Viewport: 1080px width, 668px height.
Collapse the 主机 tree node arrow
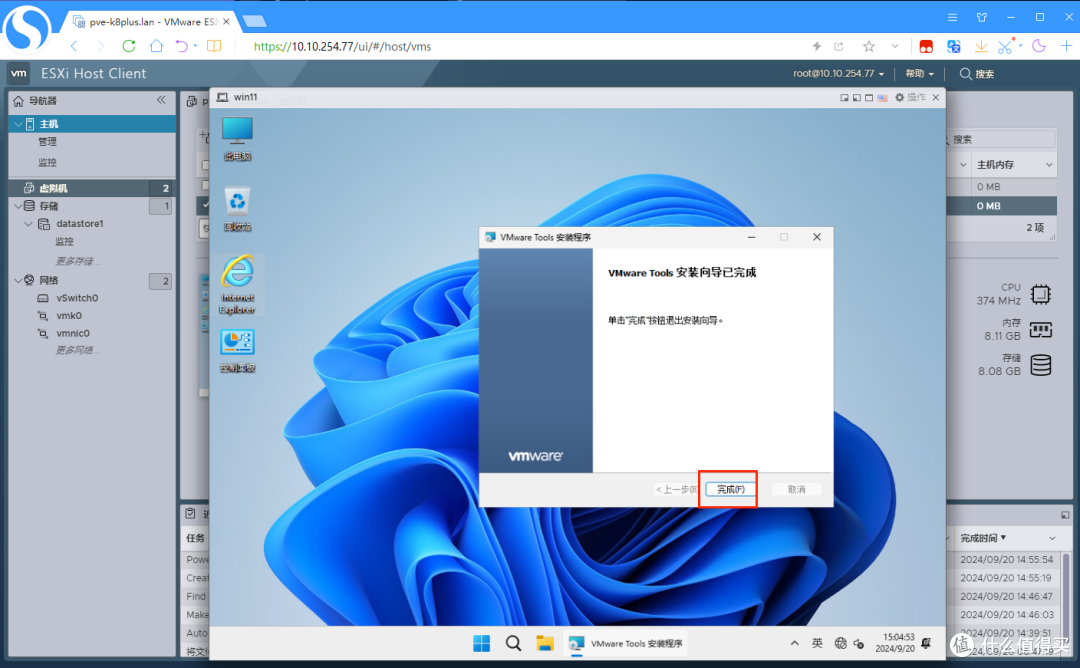[x=18, y=124]
